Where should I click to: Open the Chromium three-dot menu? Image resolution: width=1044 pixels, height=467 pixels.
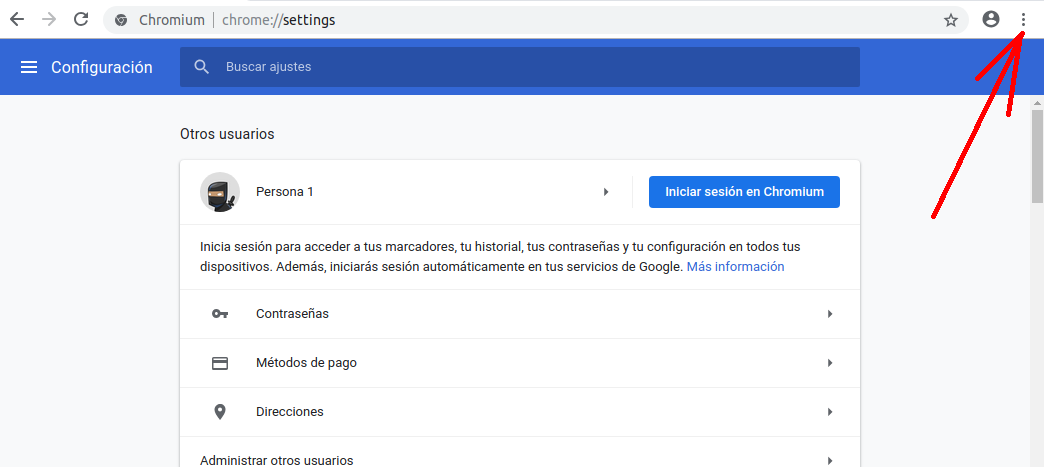[1022, 20]
